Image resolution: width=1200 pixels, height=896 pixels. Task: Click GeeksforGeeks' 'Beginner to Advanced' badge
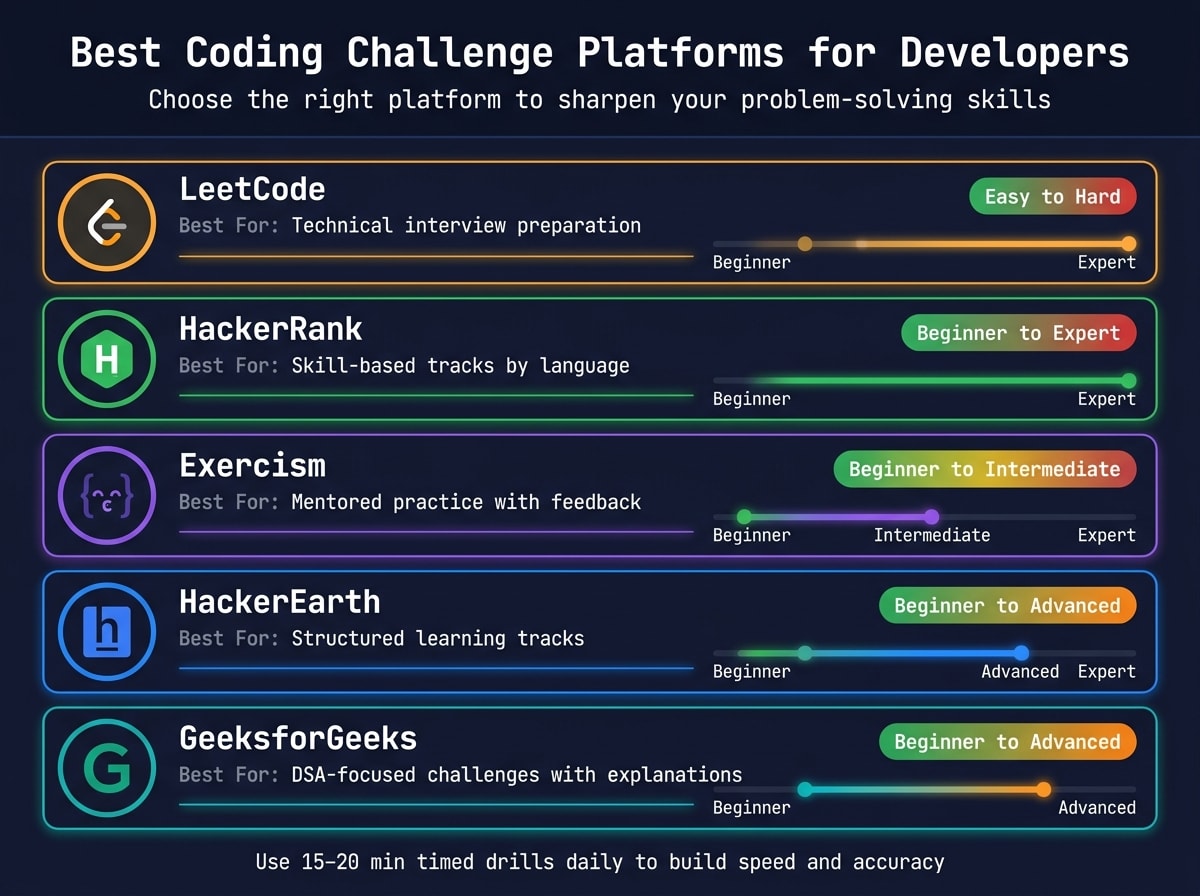point(1008,742)
